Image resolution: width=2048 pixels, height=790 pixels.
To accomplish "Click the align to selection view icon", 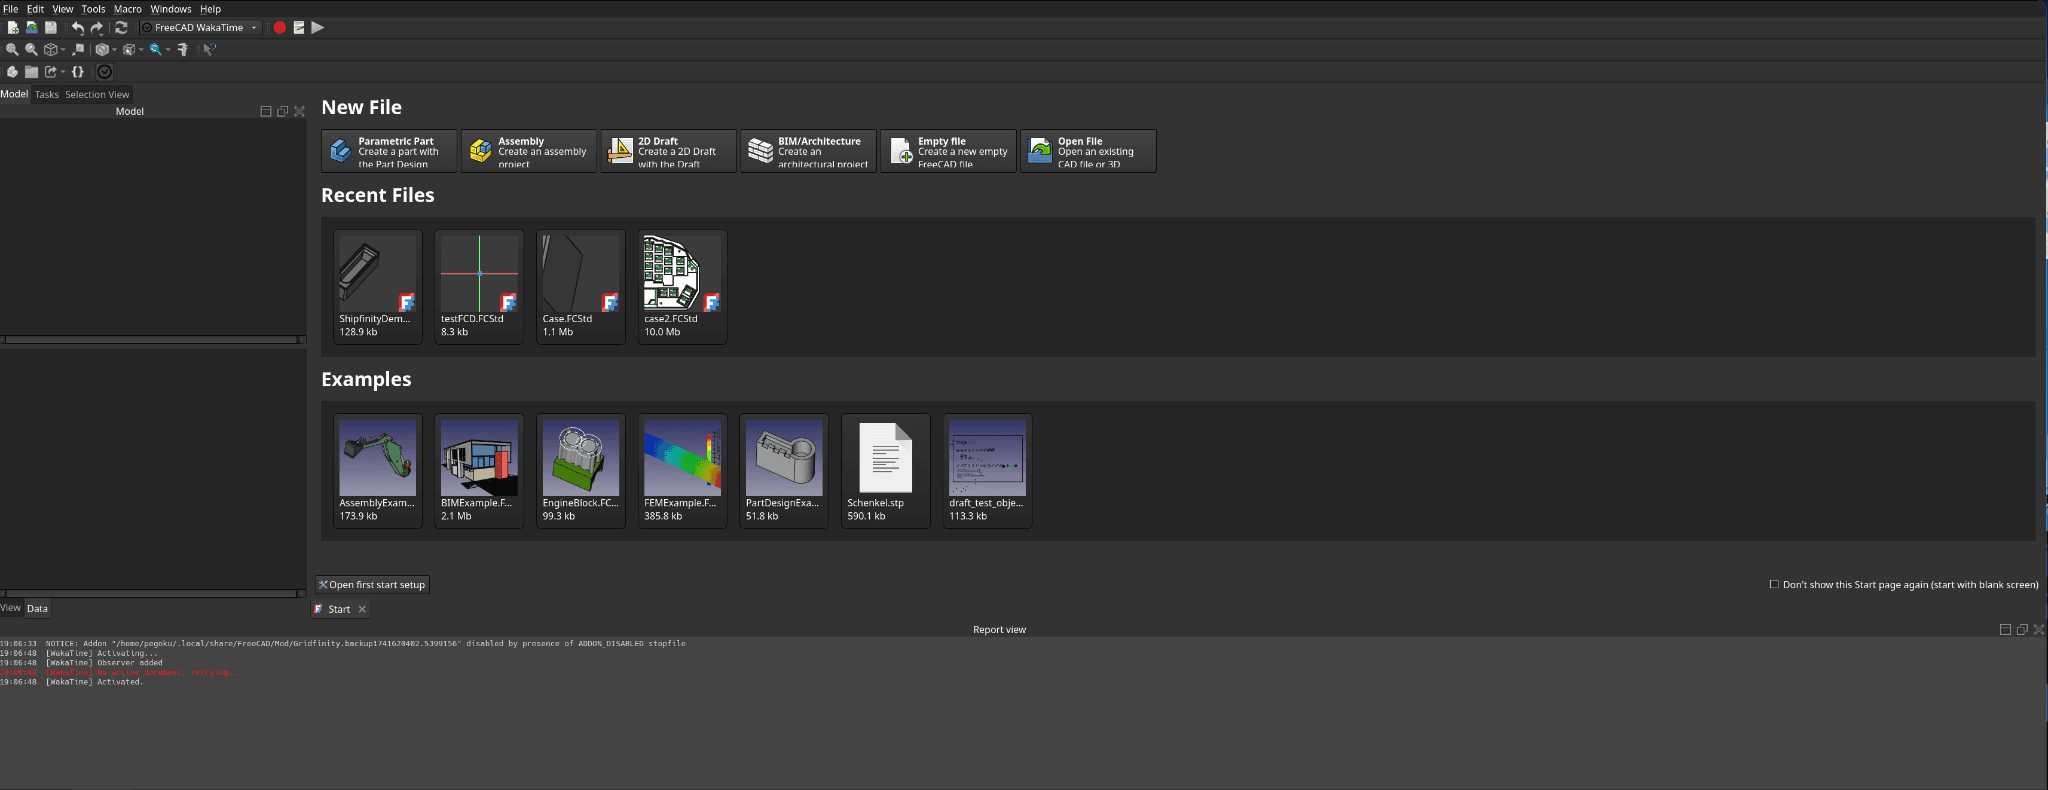I will pos(78,49).
